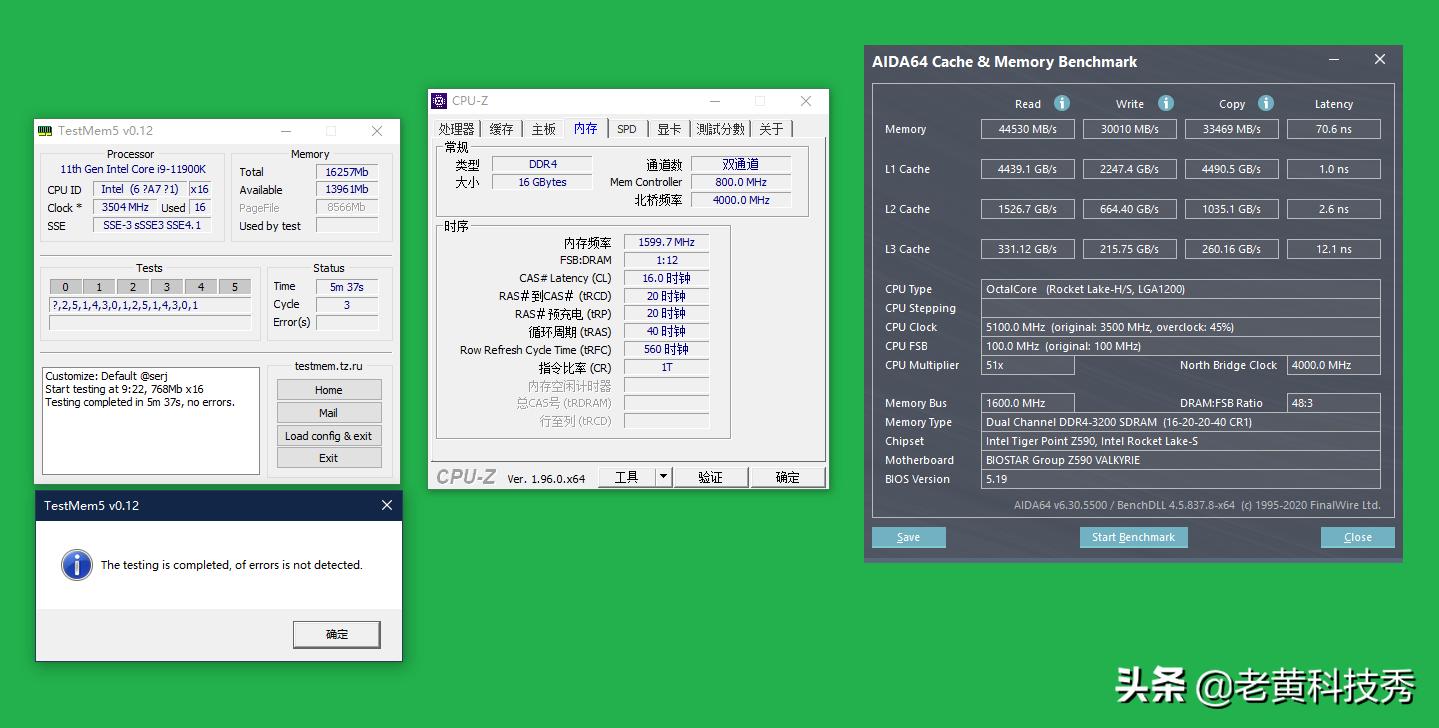Screen dimensions: 1439x728
Task: Open the 工具 dropdown arrow in CPU-Z
Action: (663, 477)
